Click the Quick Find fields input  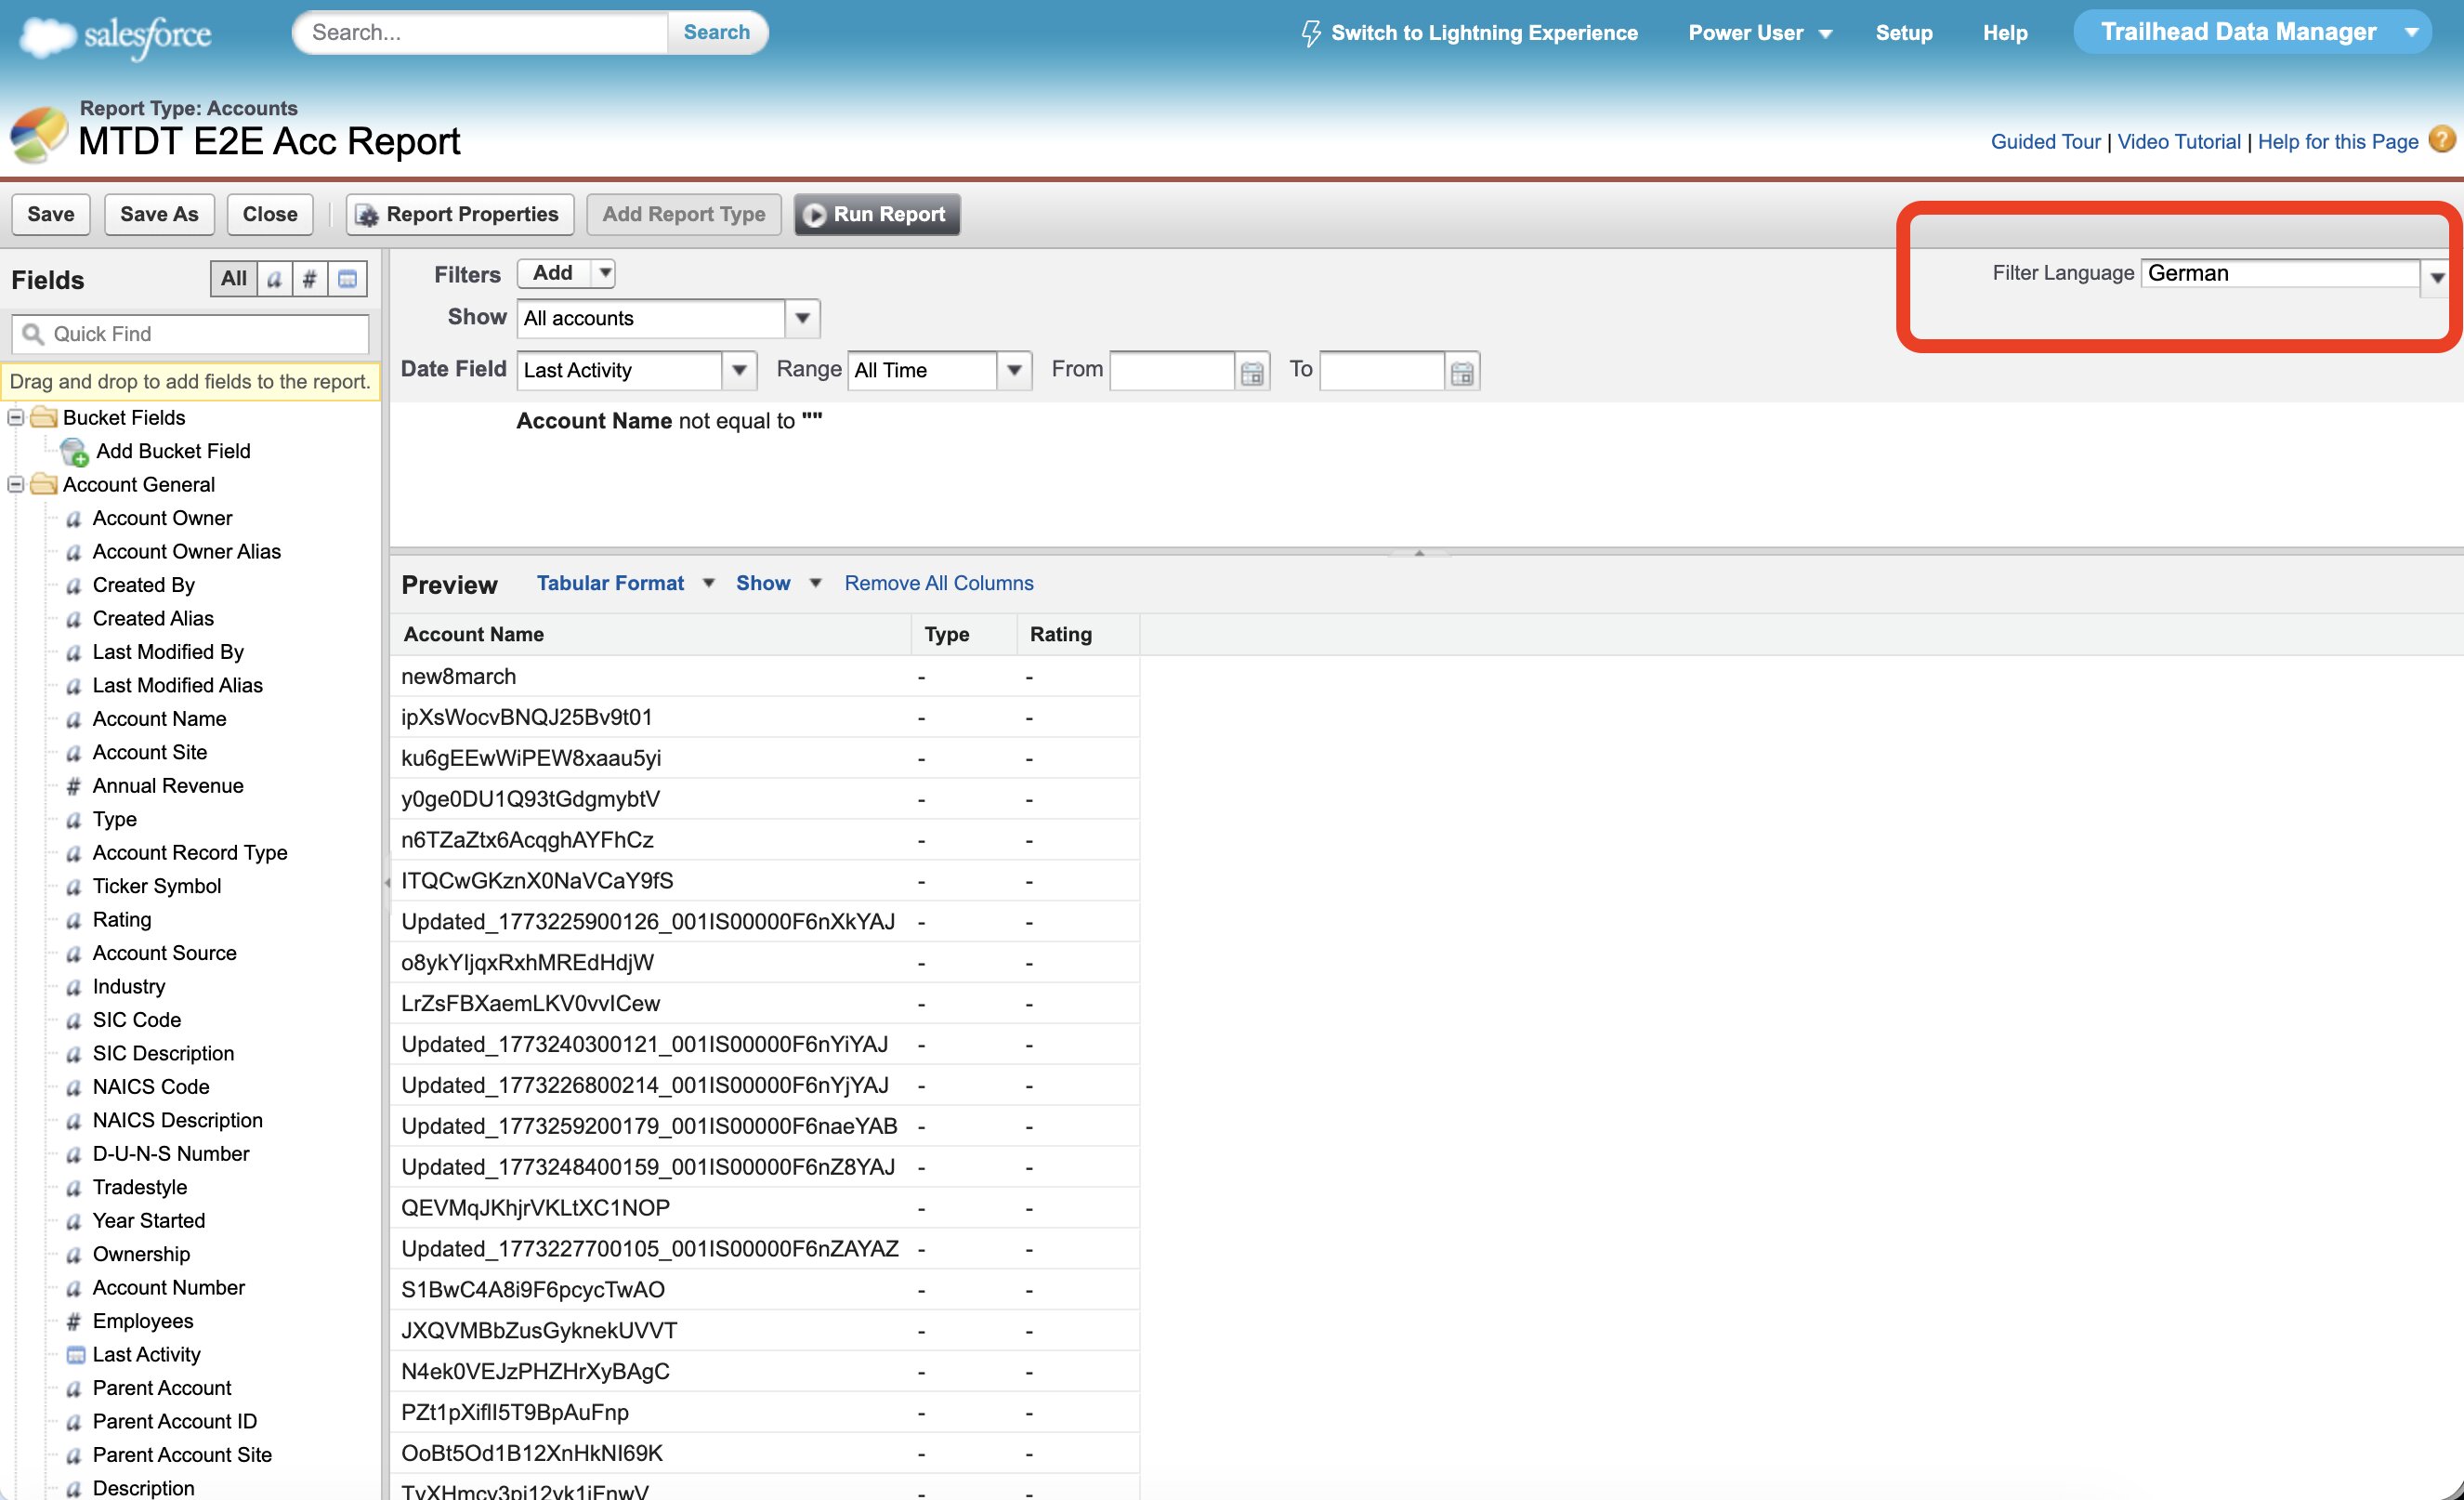(190, 334)
